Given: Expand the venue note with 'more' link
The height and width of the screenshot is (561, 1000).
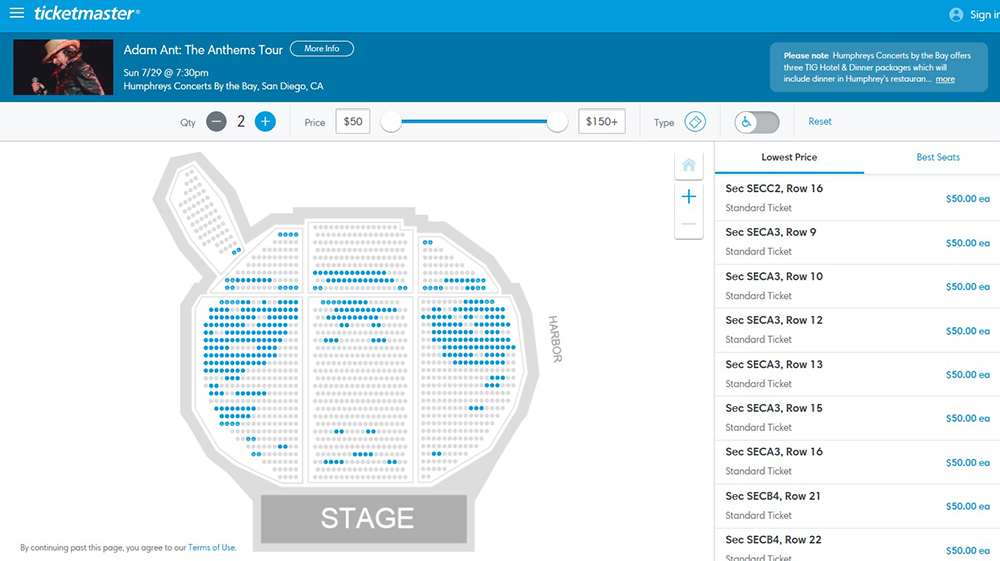Looking at the screenshot, I should 945,79.
